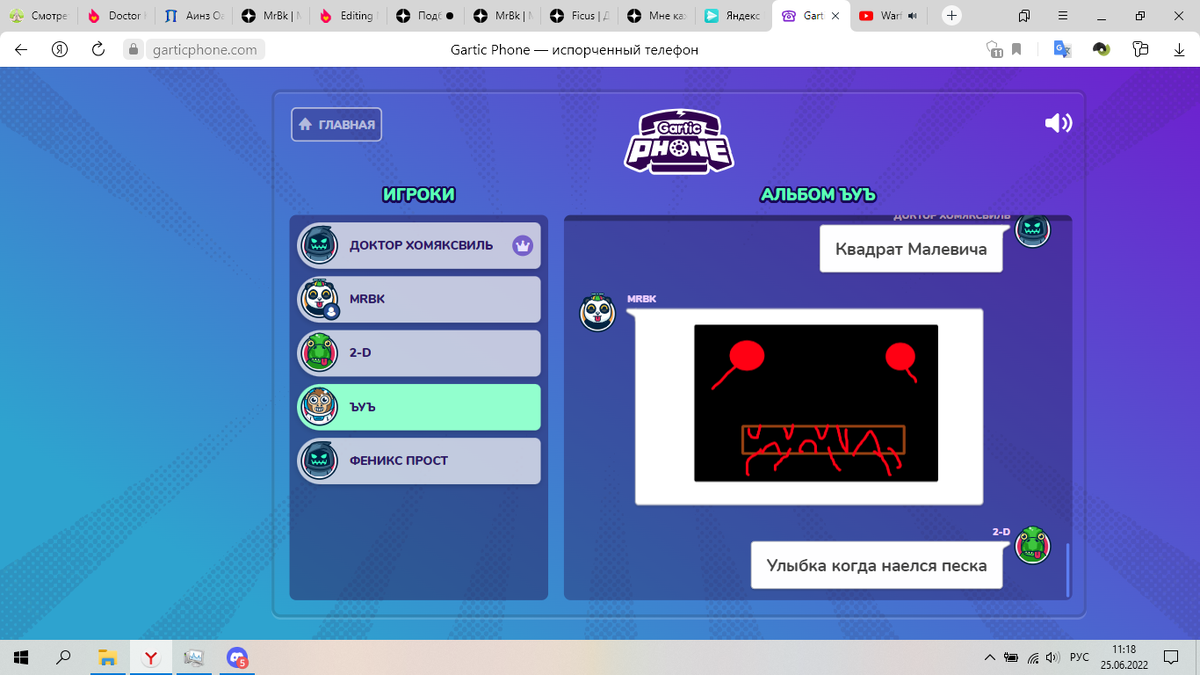This screenshot has width=1200, height=675.
Task: Switch to the Doctor tab
Action: (116, 16)
